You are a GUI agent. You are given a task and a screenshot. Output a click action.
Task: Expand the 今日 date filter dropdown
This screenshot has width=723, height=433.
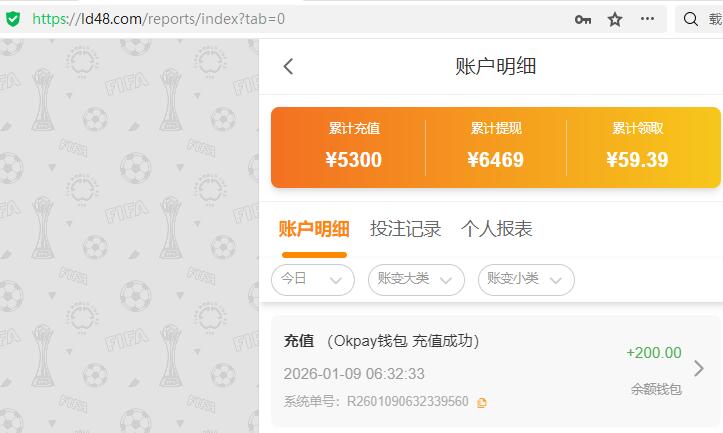[313, 279]
